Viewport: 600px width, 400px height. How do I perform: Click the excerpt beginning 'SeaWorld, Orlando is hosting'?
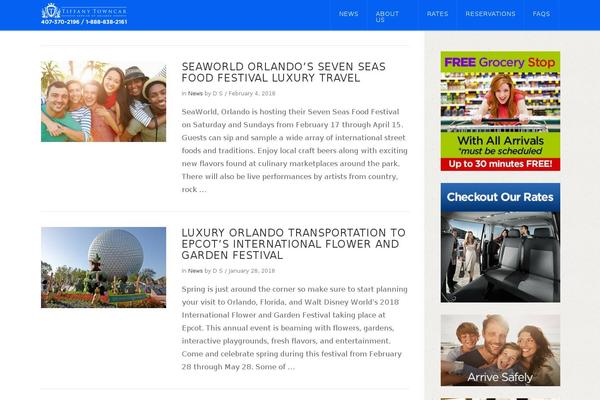pos(294,150)
